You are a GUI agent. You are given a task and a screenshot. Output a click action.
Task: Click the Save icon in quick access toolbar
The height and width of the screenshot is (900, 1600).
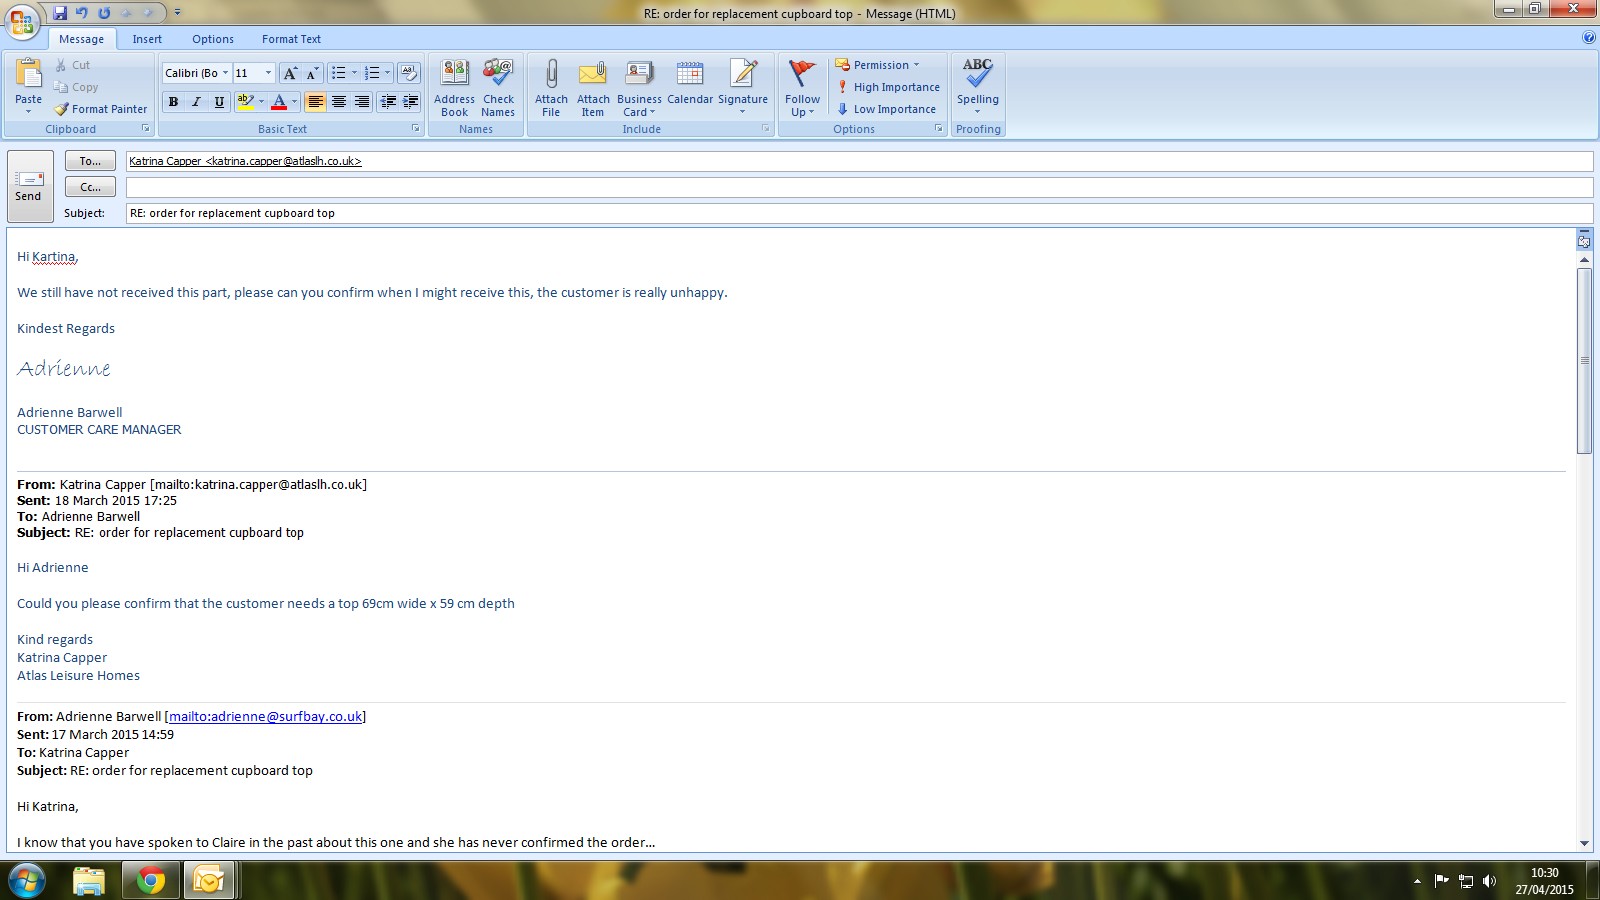(x=60, y=13)
